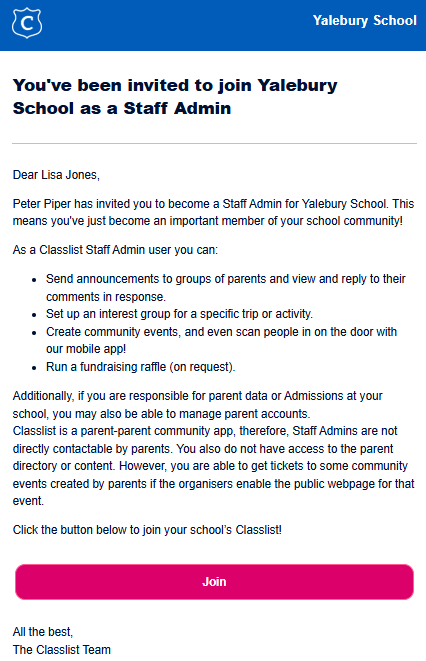
Task: Click the fundraising raffle bullet item
Action: [x=140, y=367]
